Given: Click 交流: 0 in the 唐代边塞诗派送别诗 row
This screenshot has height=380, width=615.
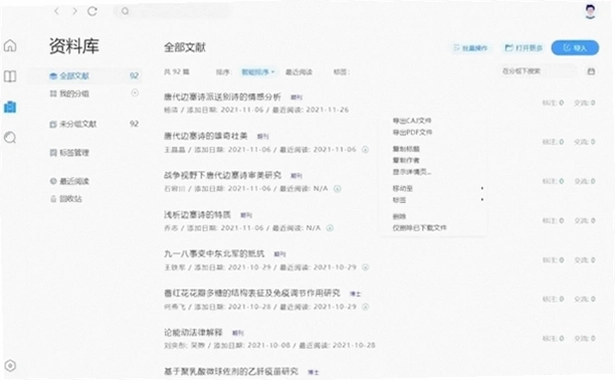Looking at the screenshot, I should coord(585,103).
